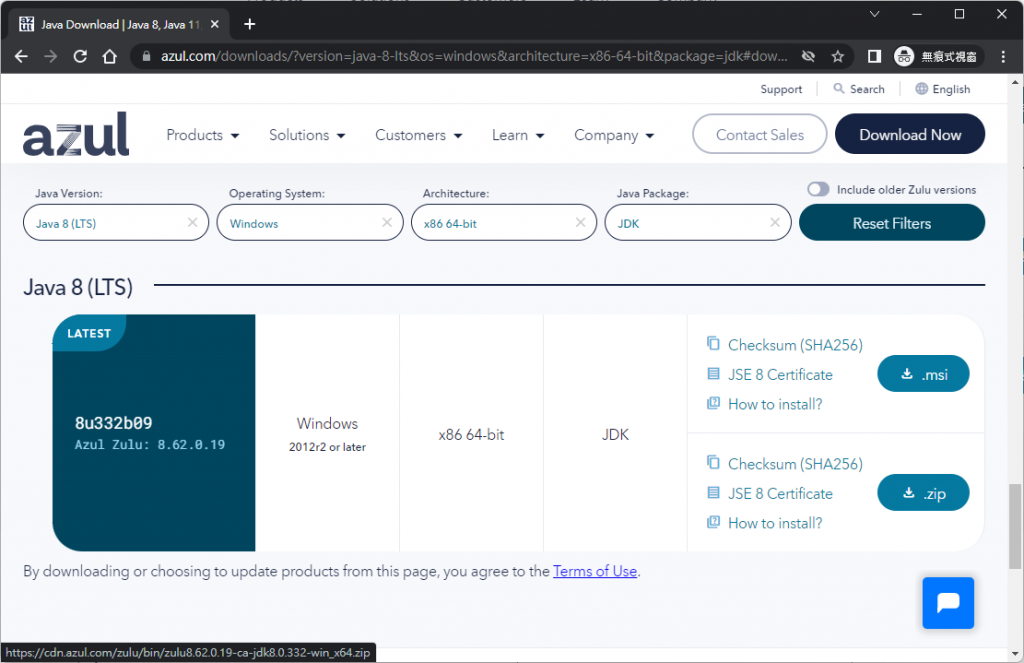Click the Azul Zulu: 8.62.0.19 text
This screenshot has width=1024, height=663.
[x=150, y=445]
